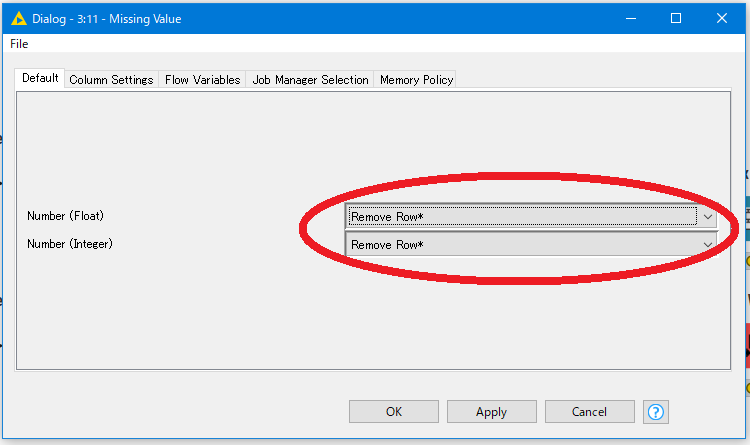Image resolution: width=750 pixels, height=445 pixels.
Task: Maximize the Missing Value dialog window
Action: click(675, 18)
